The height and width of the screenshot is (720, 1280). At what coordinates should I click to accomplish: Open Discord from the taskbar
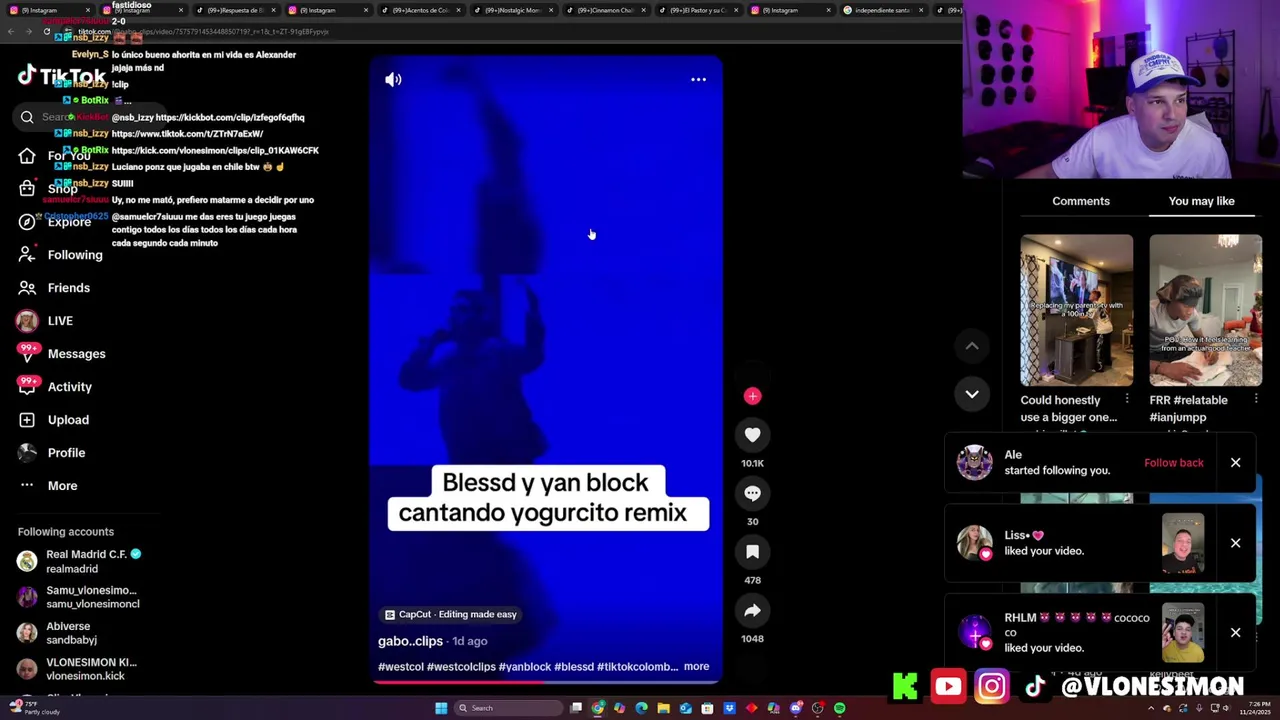pos(795,708)
